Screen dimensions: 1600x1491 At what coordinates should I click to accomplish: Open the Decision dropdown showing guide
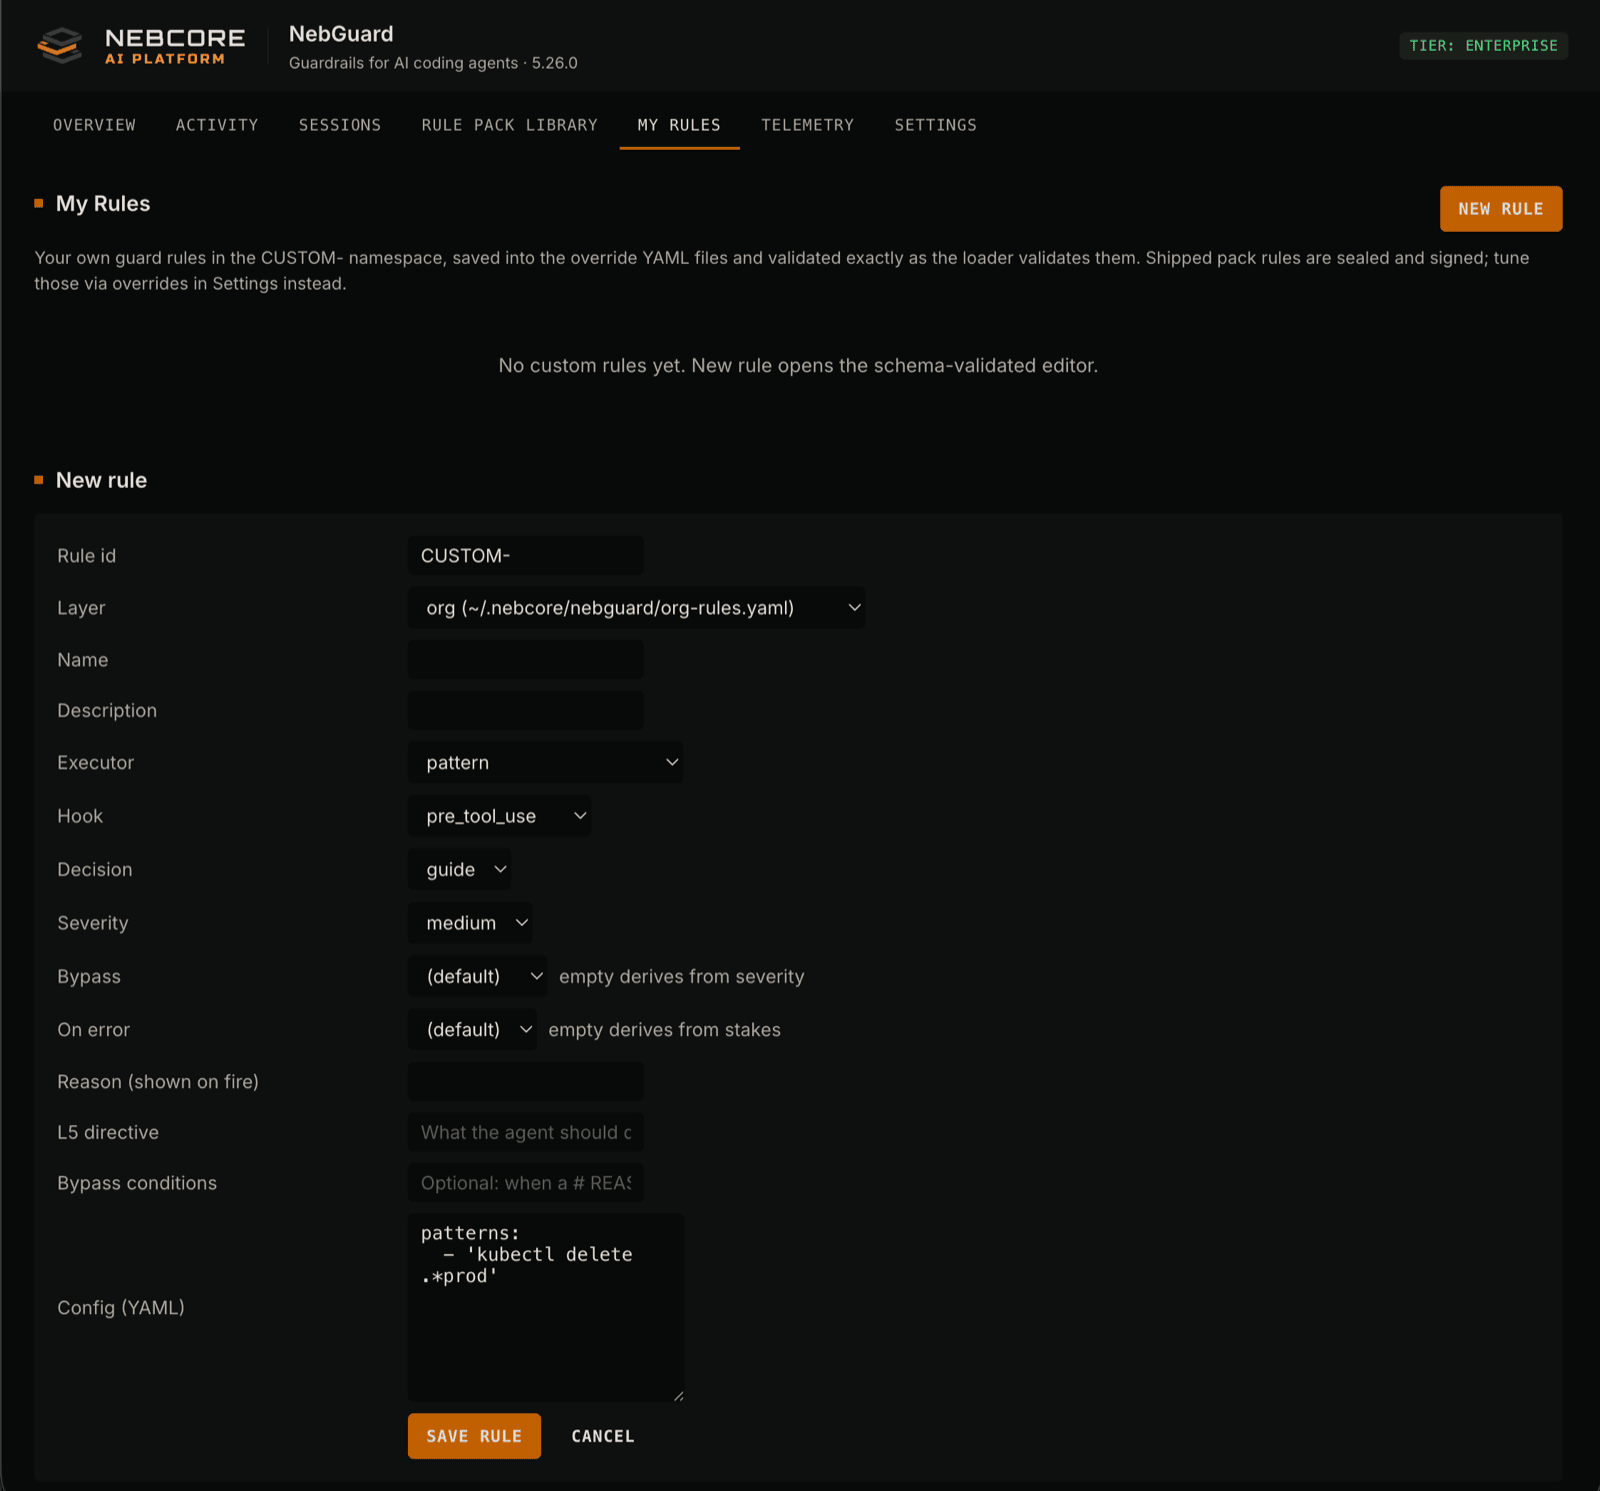(x=459, y=870)
